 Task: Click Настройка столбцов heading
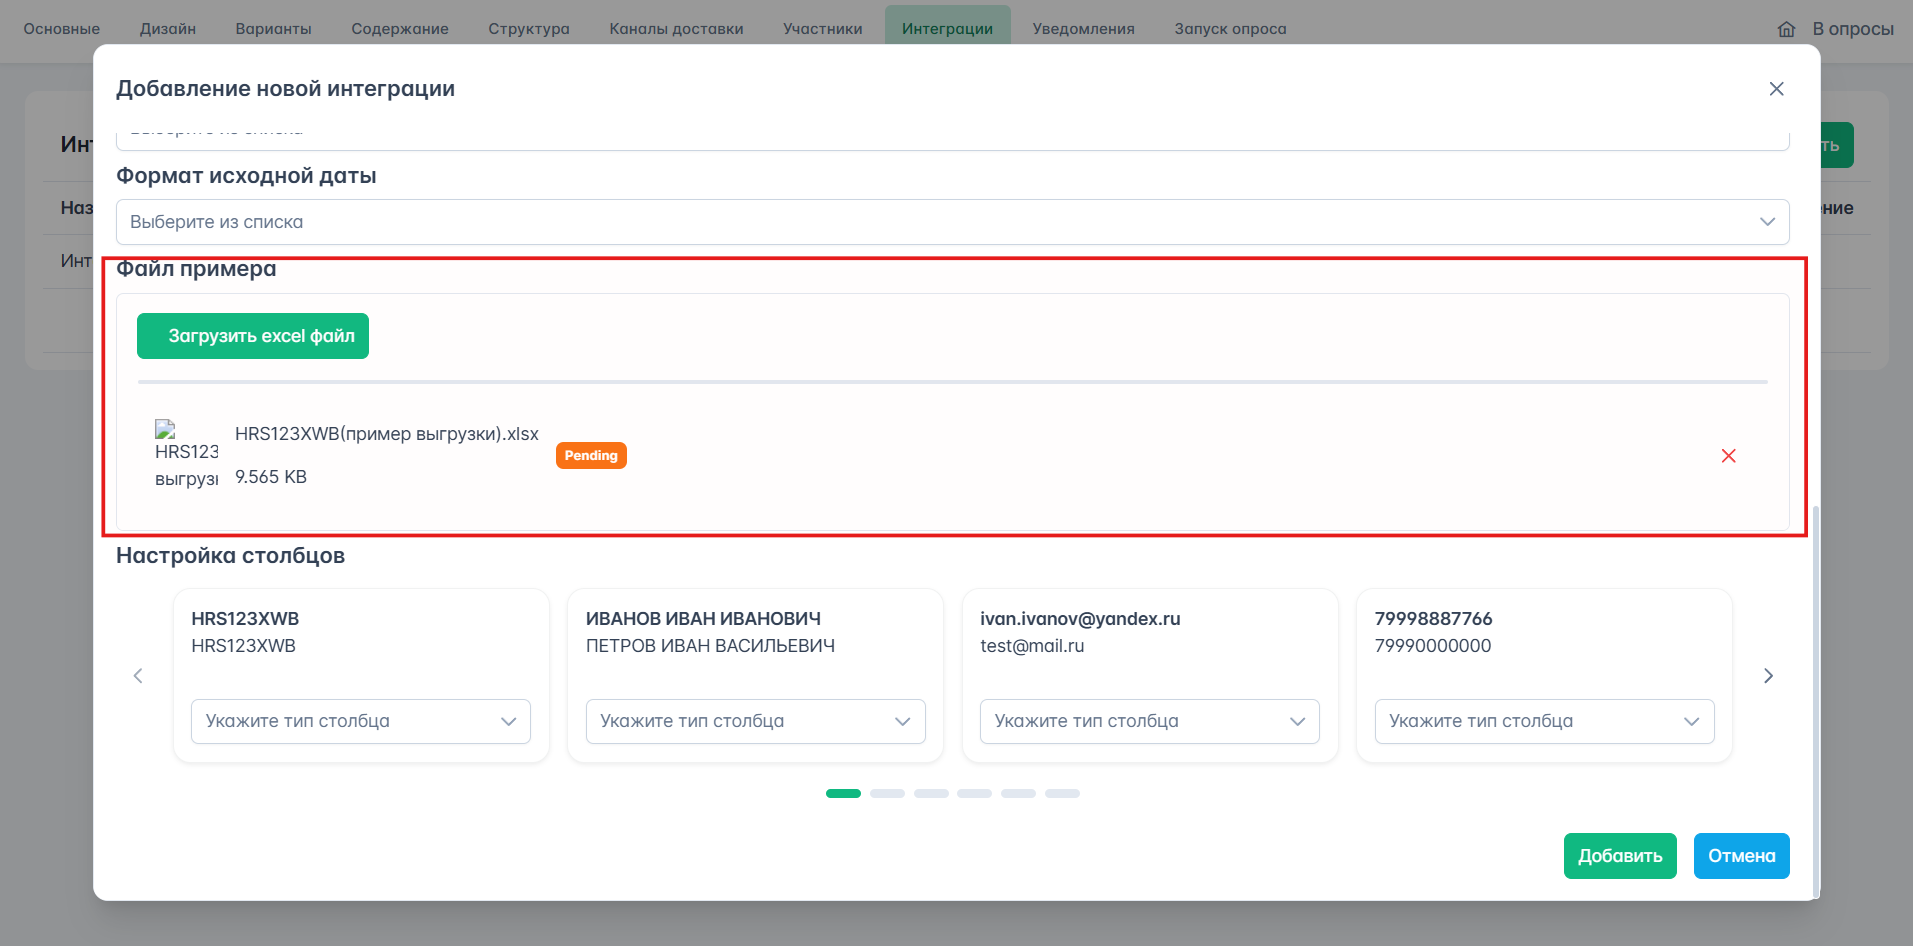[x=230, y=556]
